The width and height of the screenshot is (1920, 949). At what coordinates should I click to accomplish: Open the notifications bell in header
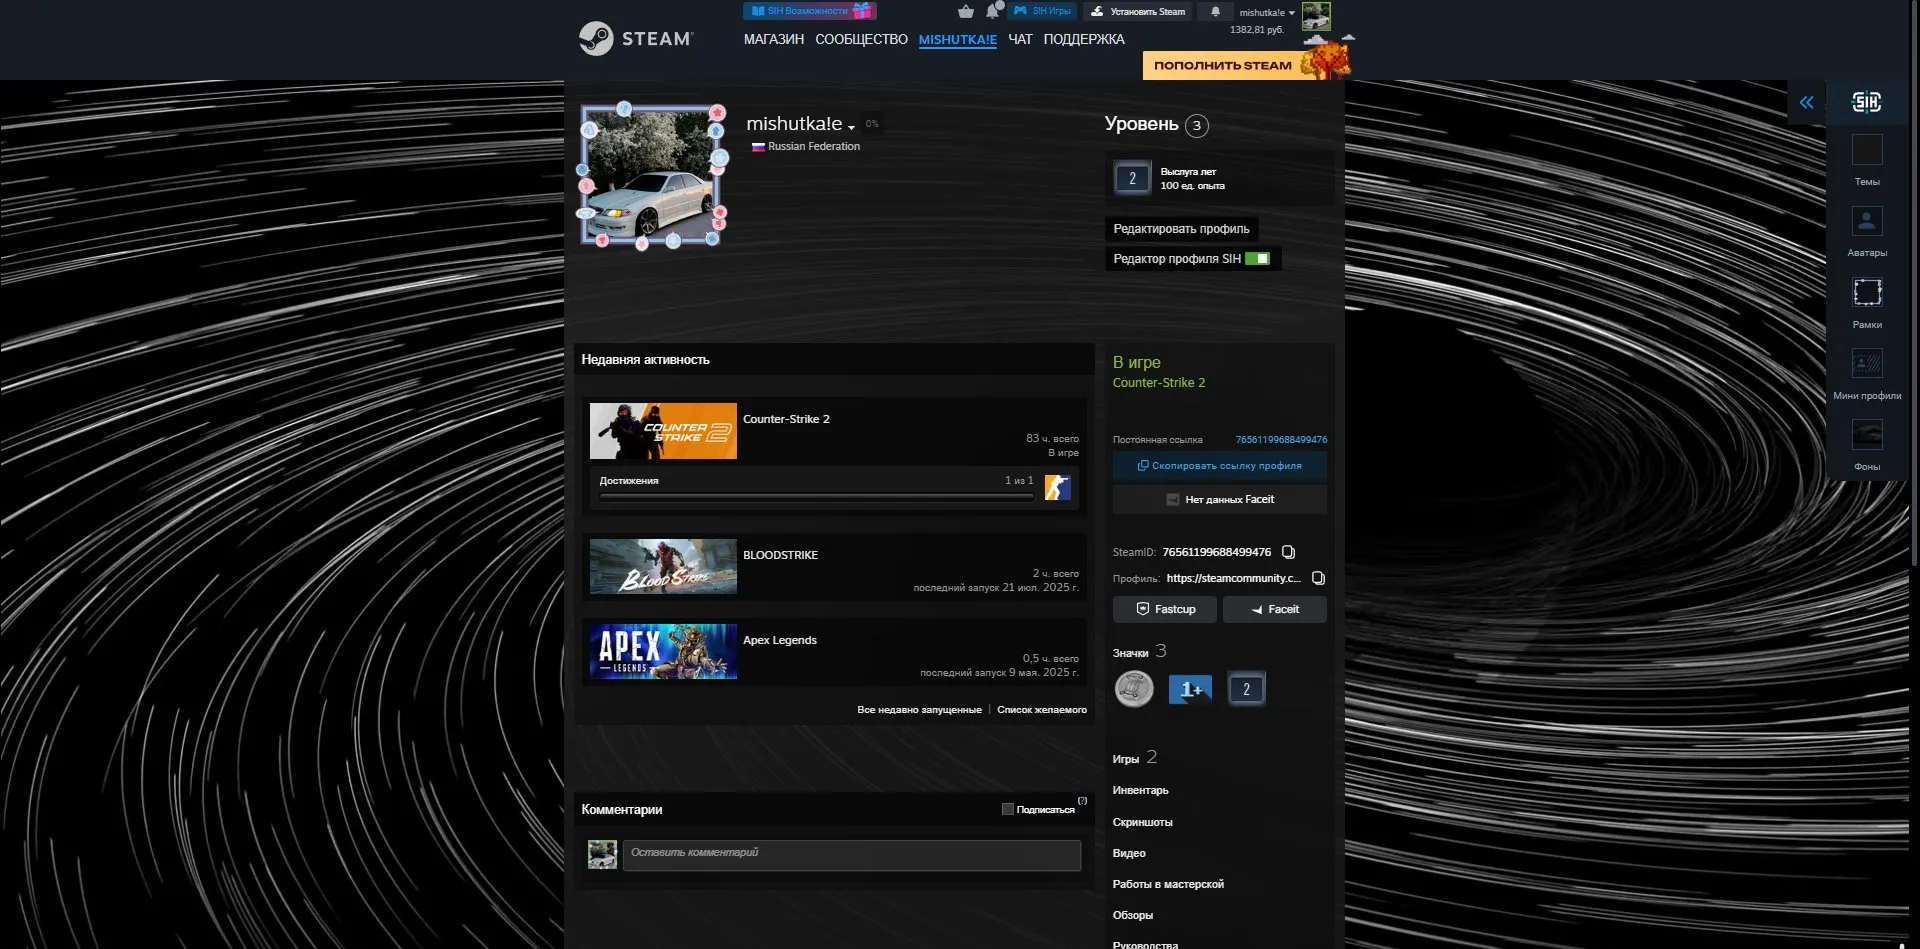pyautogui.click(x=1215, y=11)
